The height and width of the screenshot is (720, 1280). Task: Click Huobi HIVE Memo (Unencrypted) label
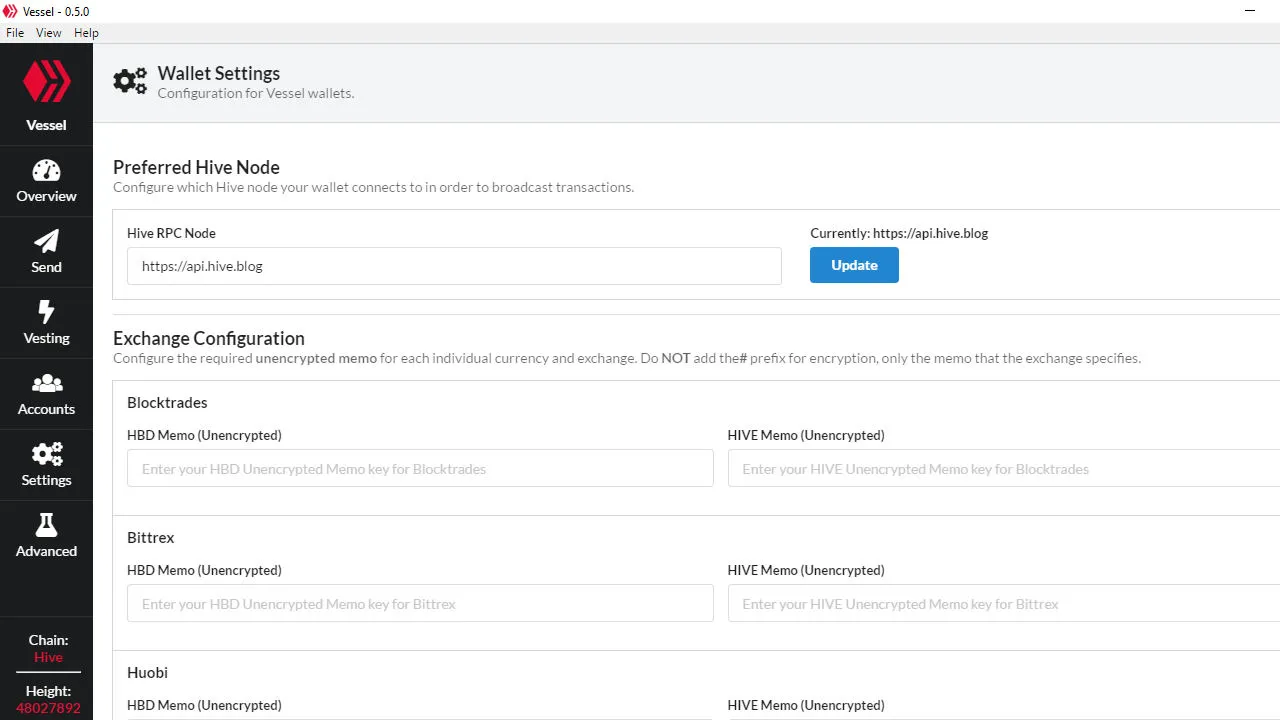[x=806, y=705]
